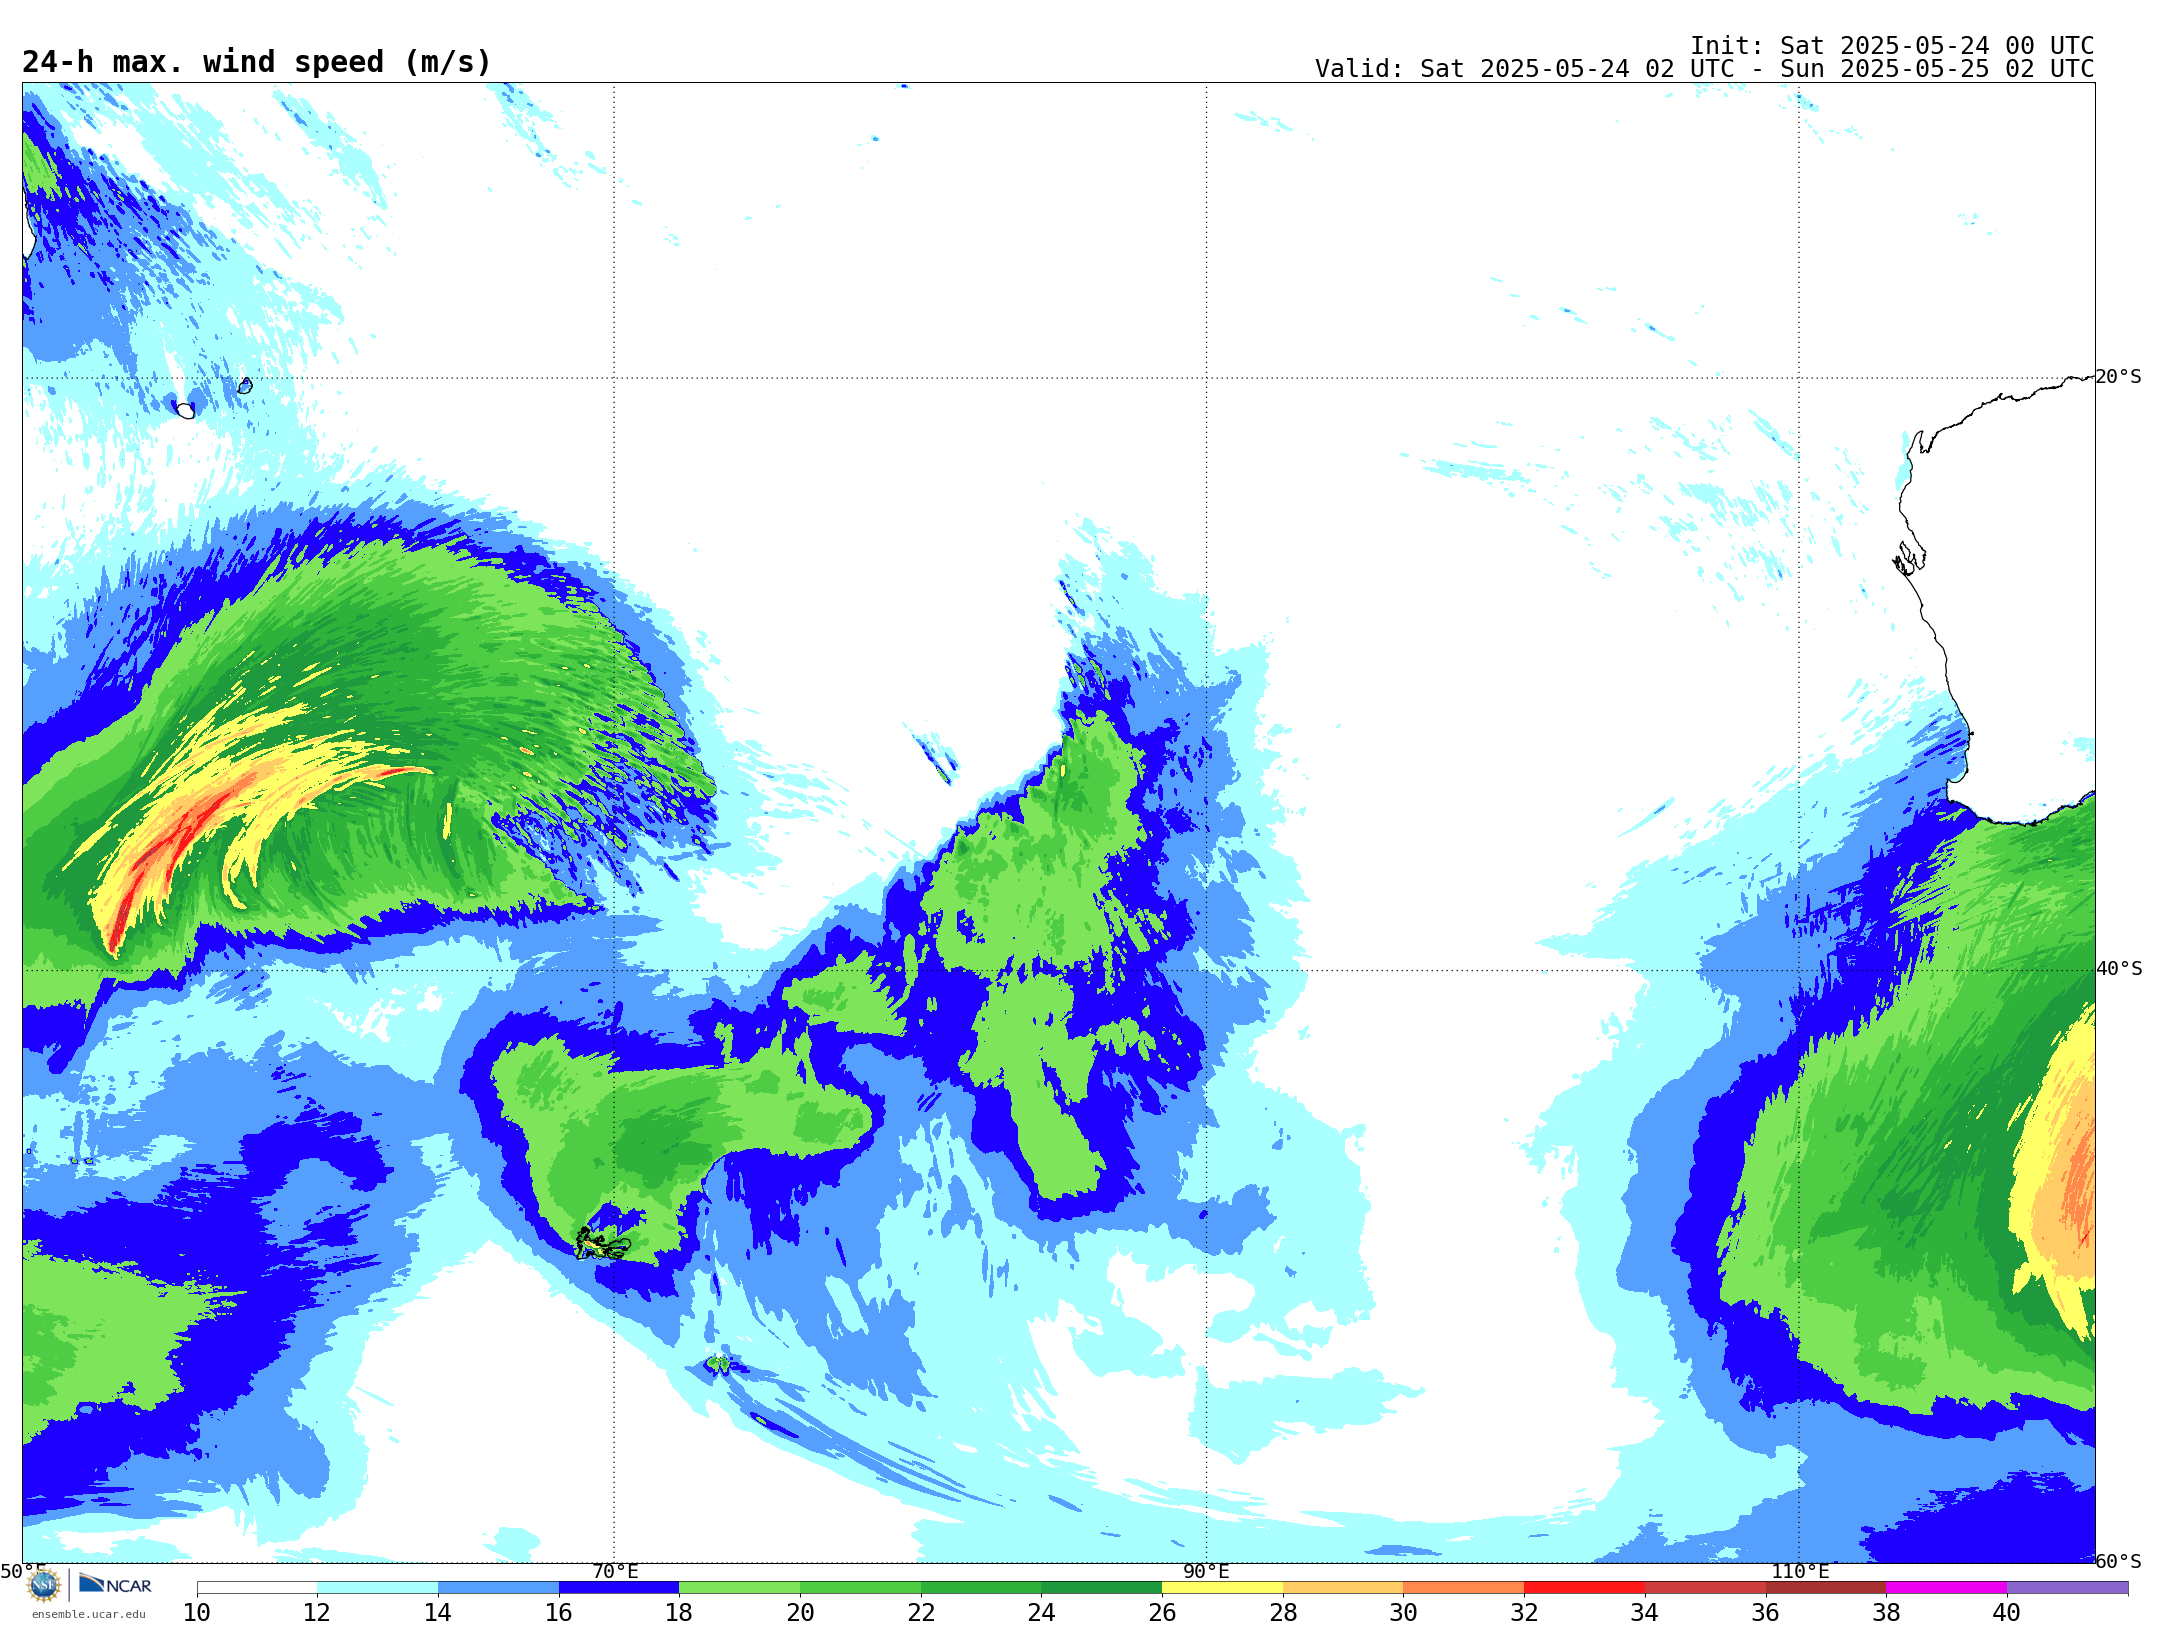The height and width of the screenshot is (1626, 2160).
Task: Pick the medium green 22–24 colorbar swatch
Action: (981, 1588)
